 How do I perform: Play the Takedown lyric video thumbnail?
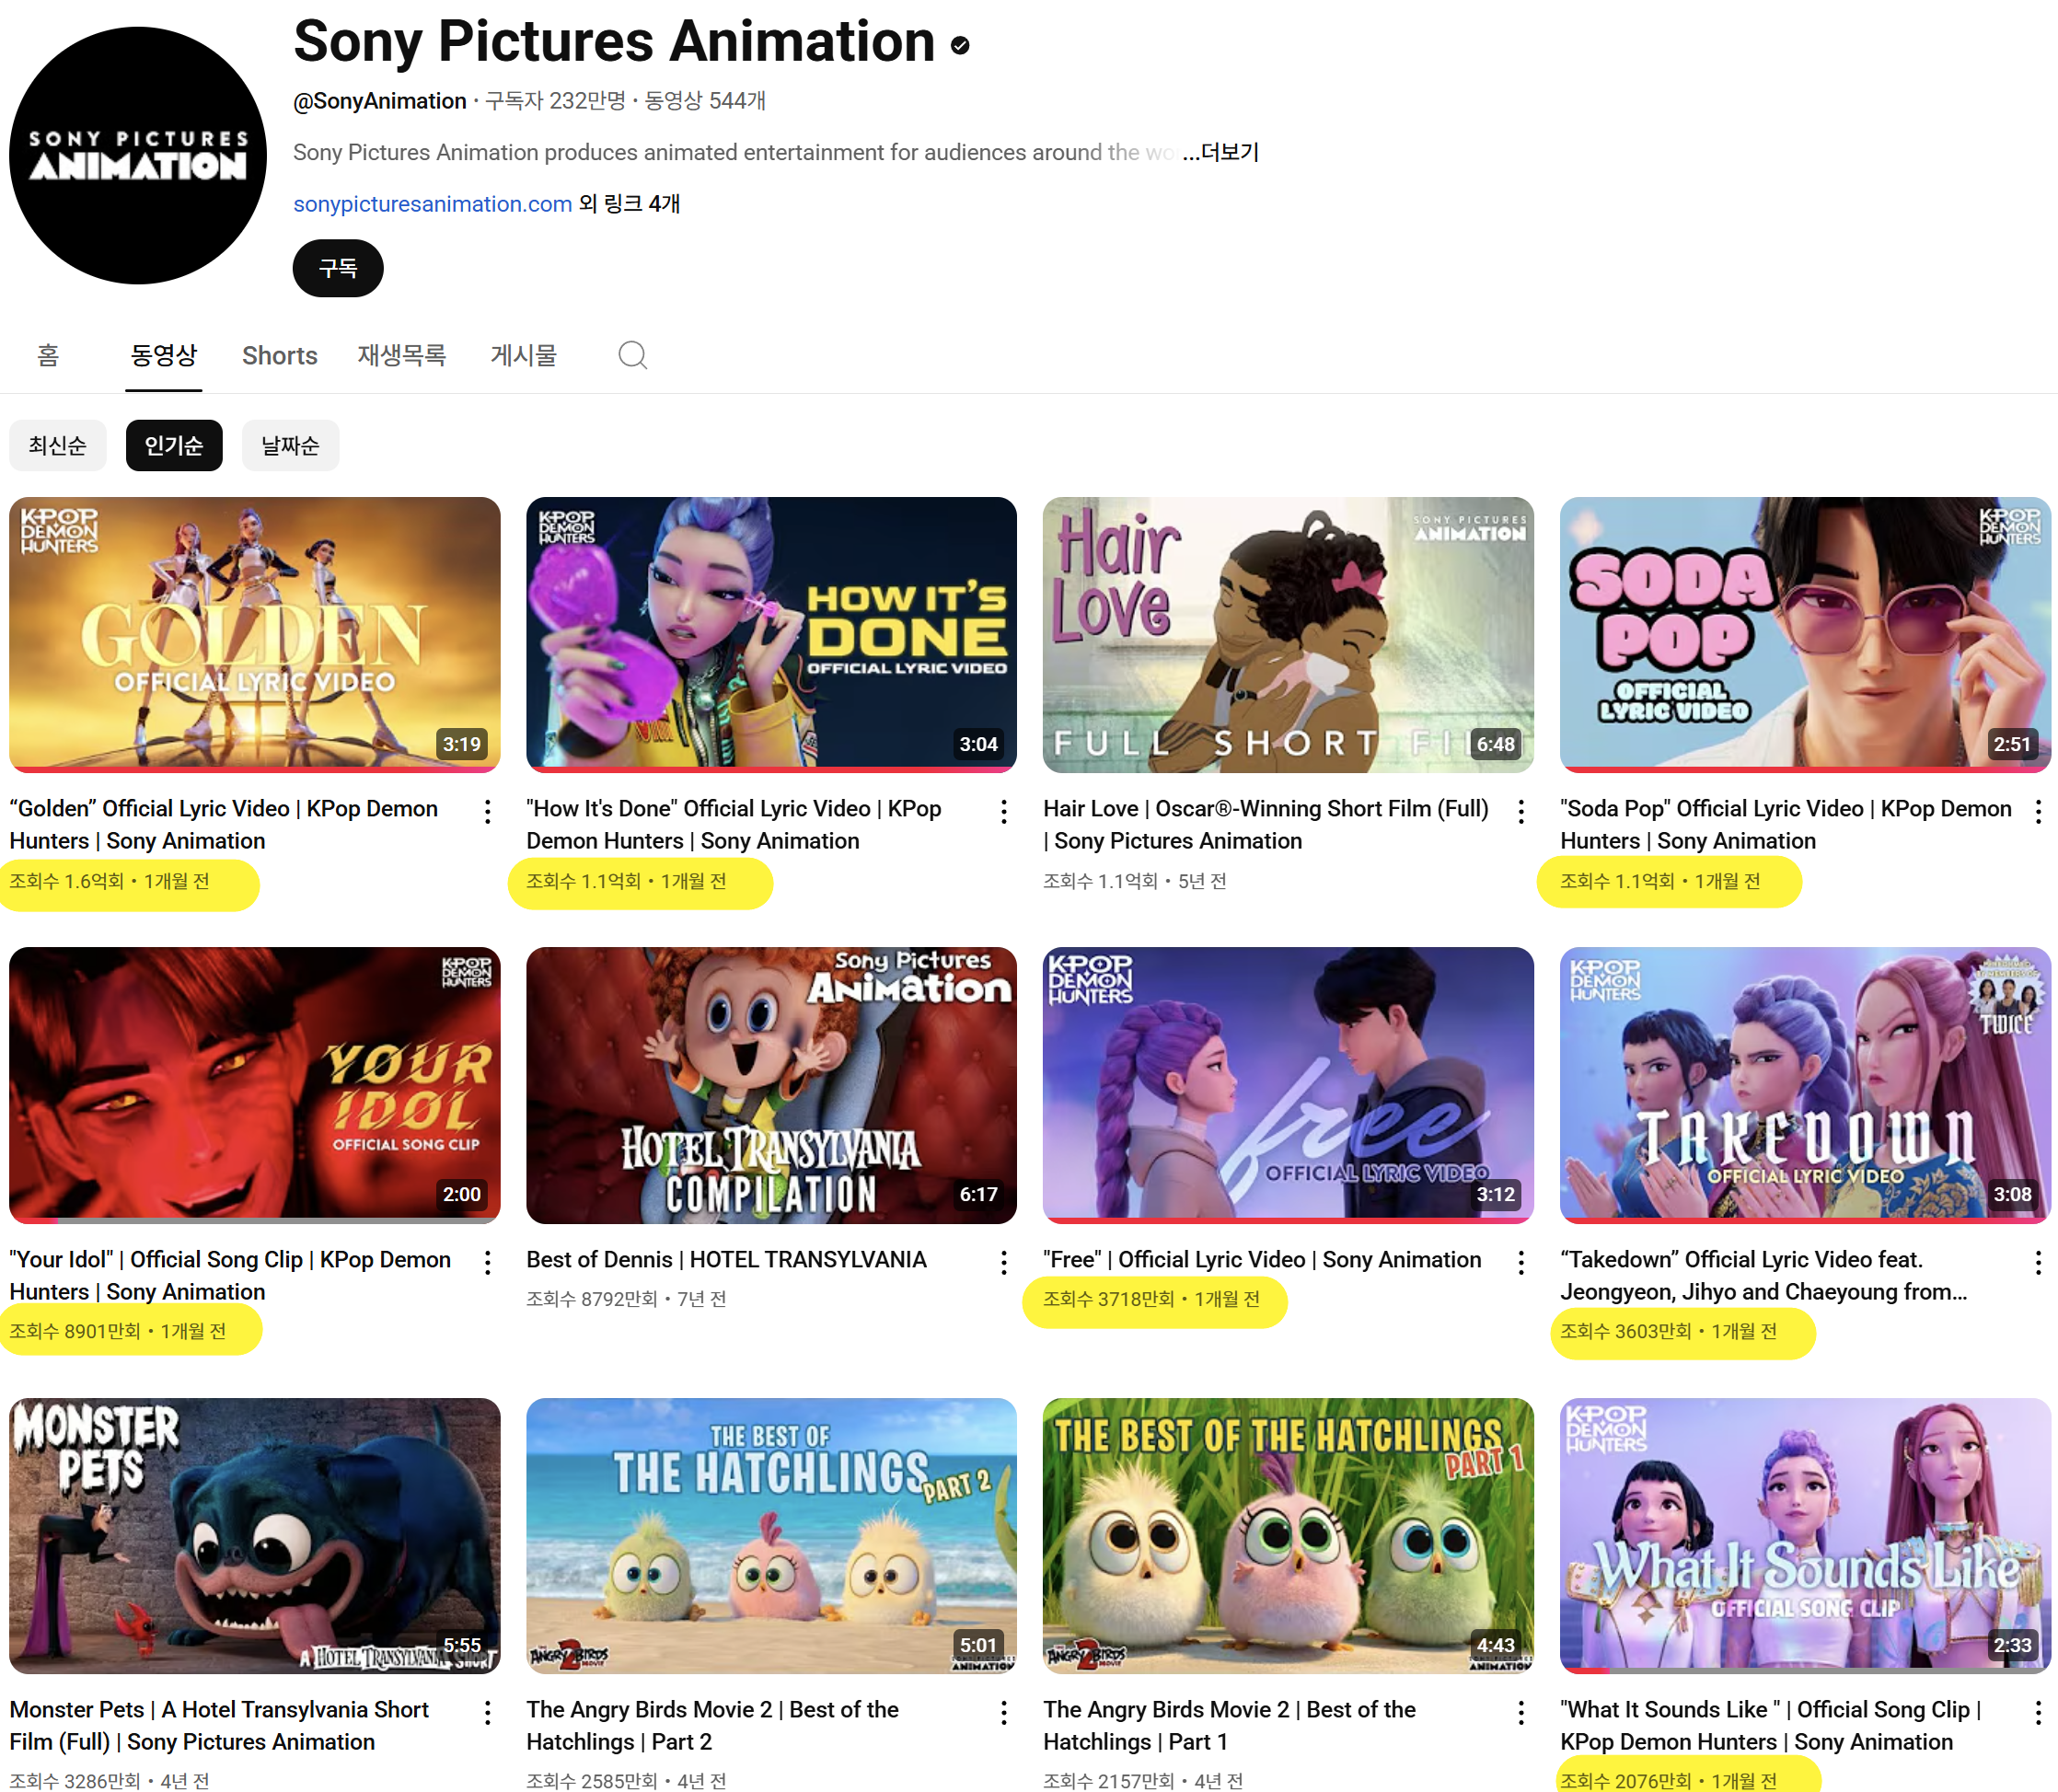(x=1805, y=1085)
